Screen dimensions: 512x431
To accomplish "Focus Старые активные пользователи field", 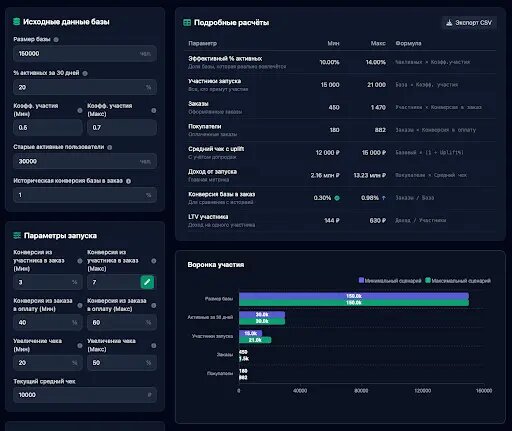I will pos(85,161).
